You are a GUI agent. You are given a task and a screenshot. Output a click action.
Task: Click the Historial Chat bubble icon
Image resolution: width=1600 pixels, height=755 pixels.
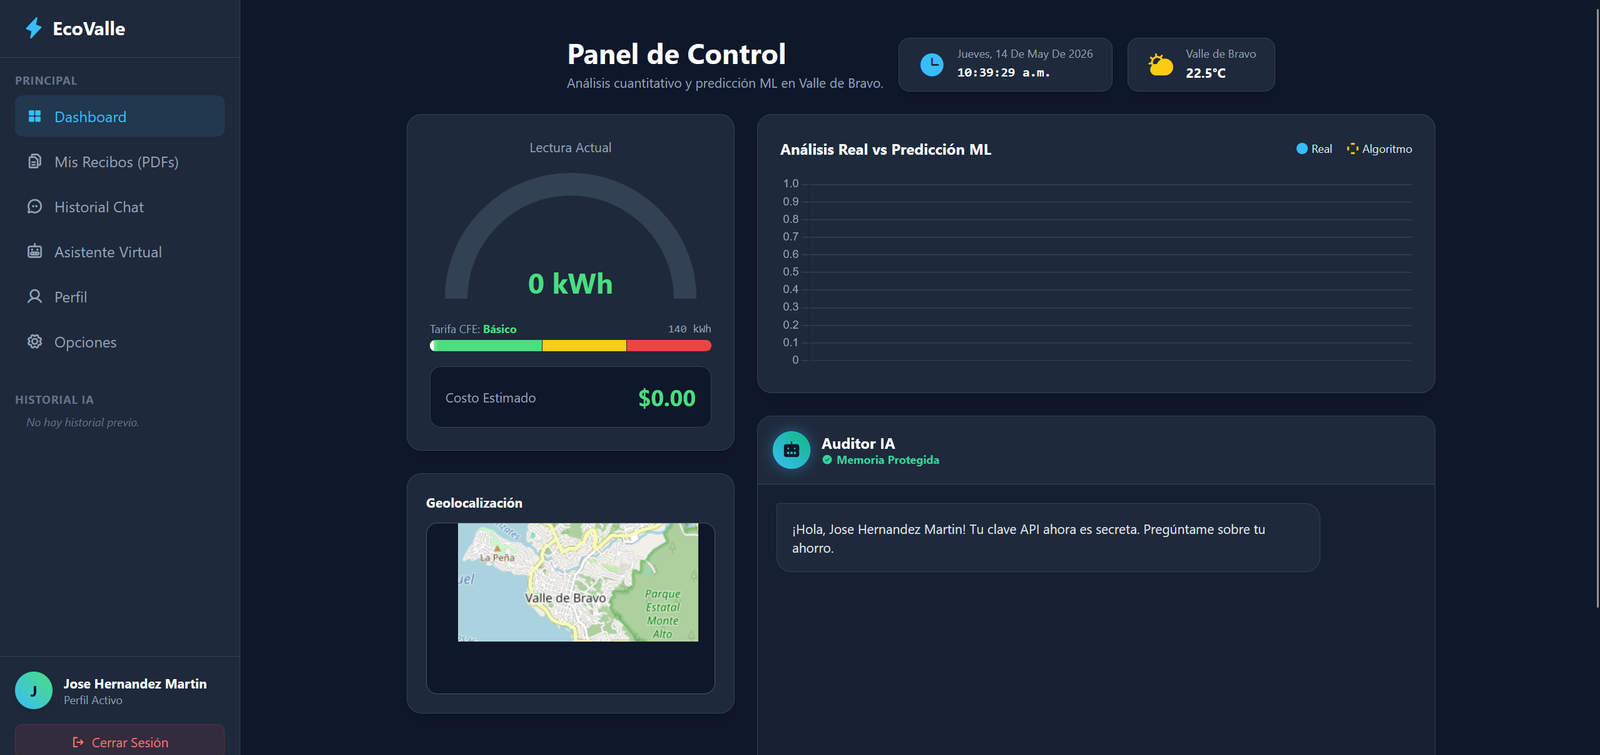click(35, 206)
